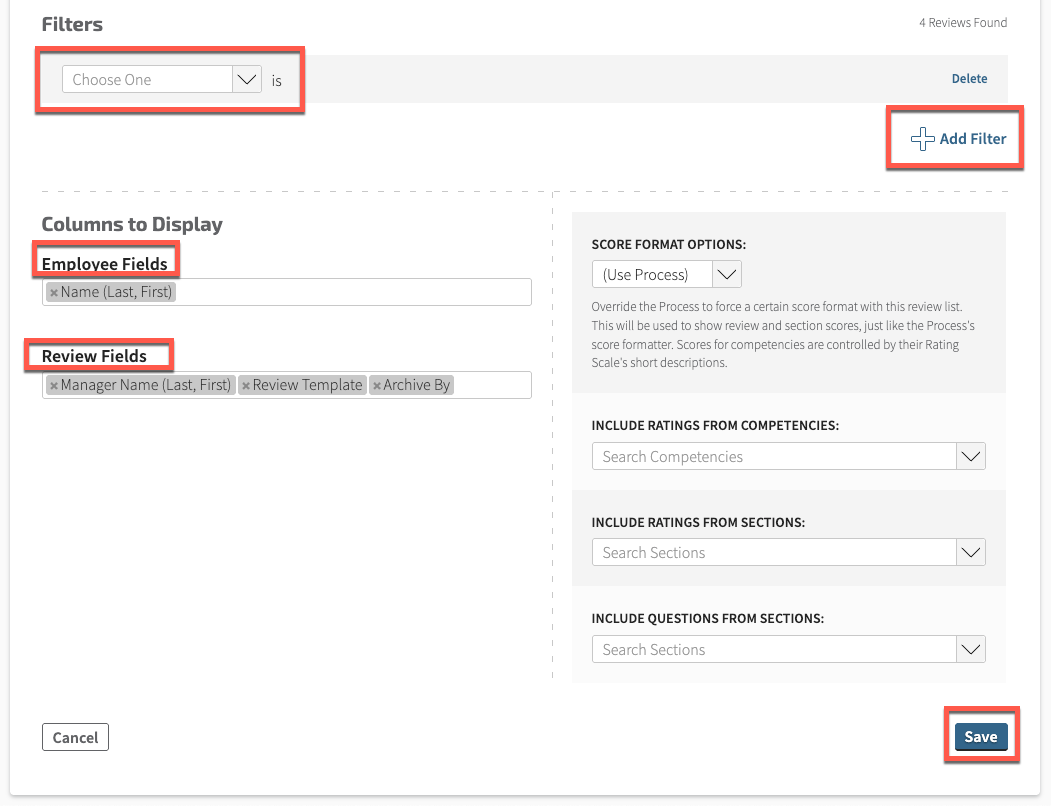Image resolution: width=1051 pixels, height=806 pixels.
Task: Select the Archive By tag
Action: pos(412,385)
